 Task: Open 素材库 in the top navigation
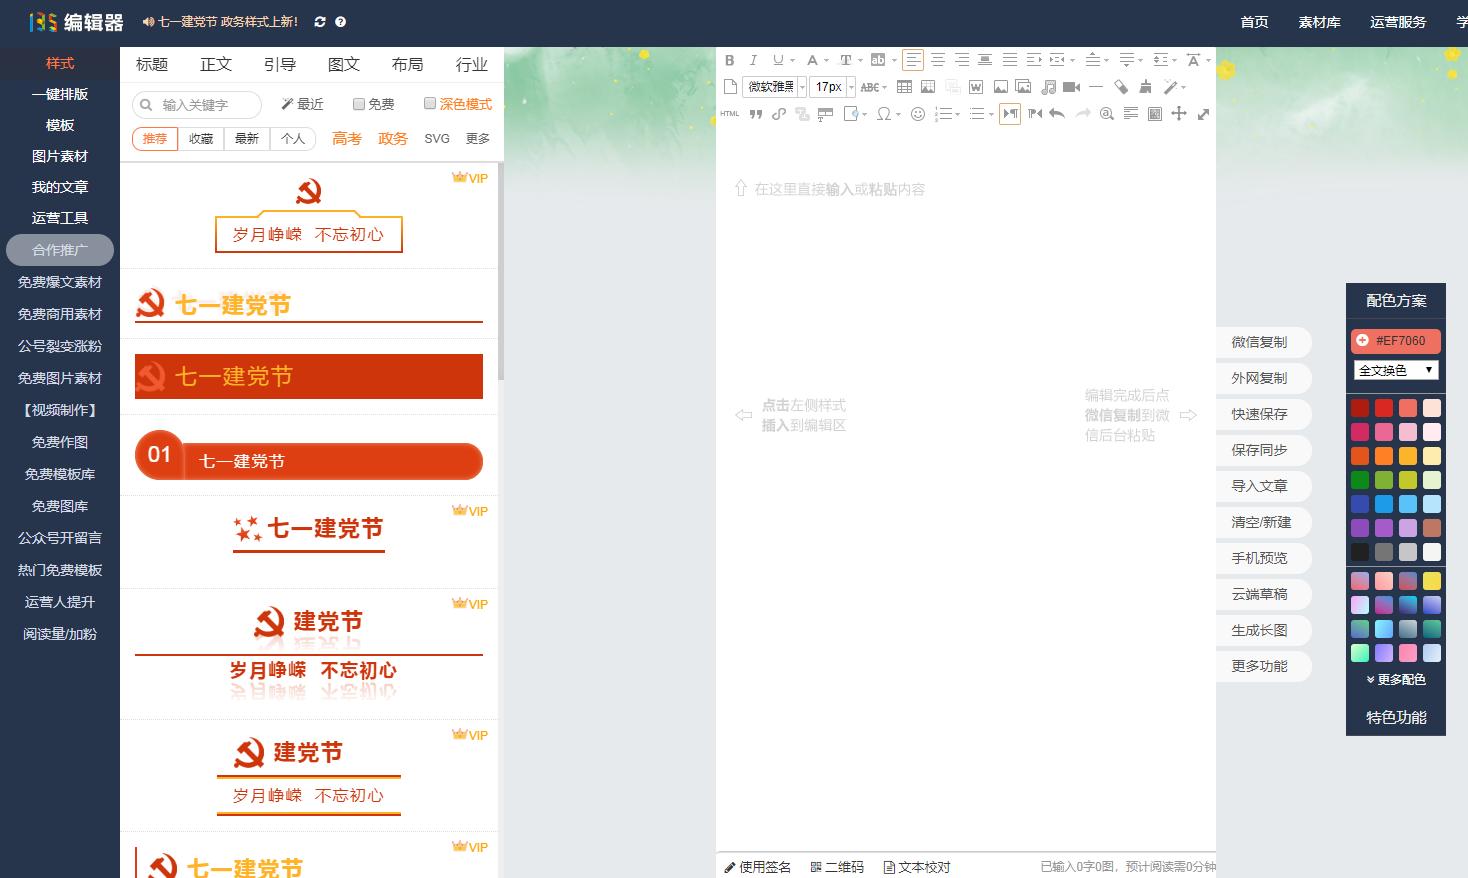coord(1318,21)
